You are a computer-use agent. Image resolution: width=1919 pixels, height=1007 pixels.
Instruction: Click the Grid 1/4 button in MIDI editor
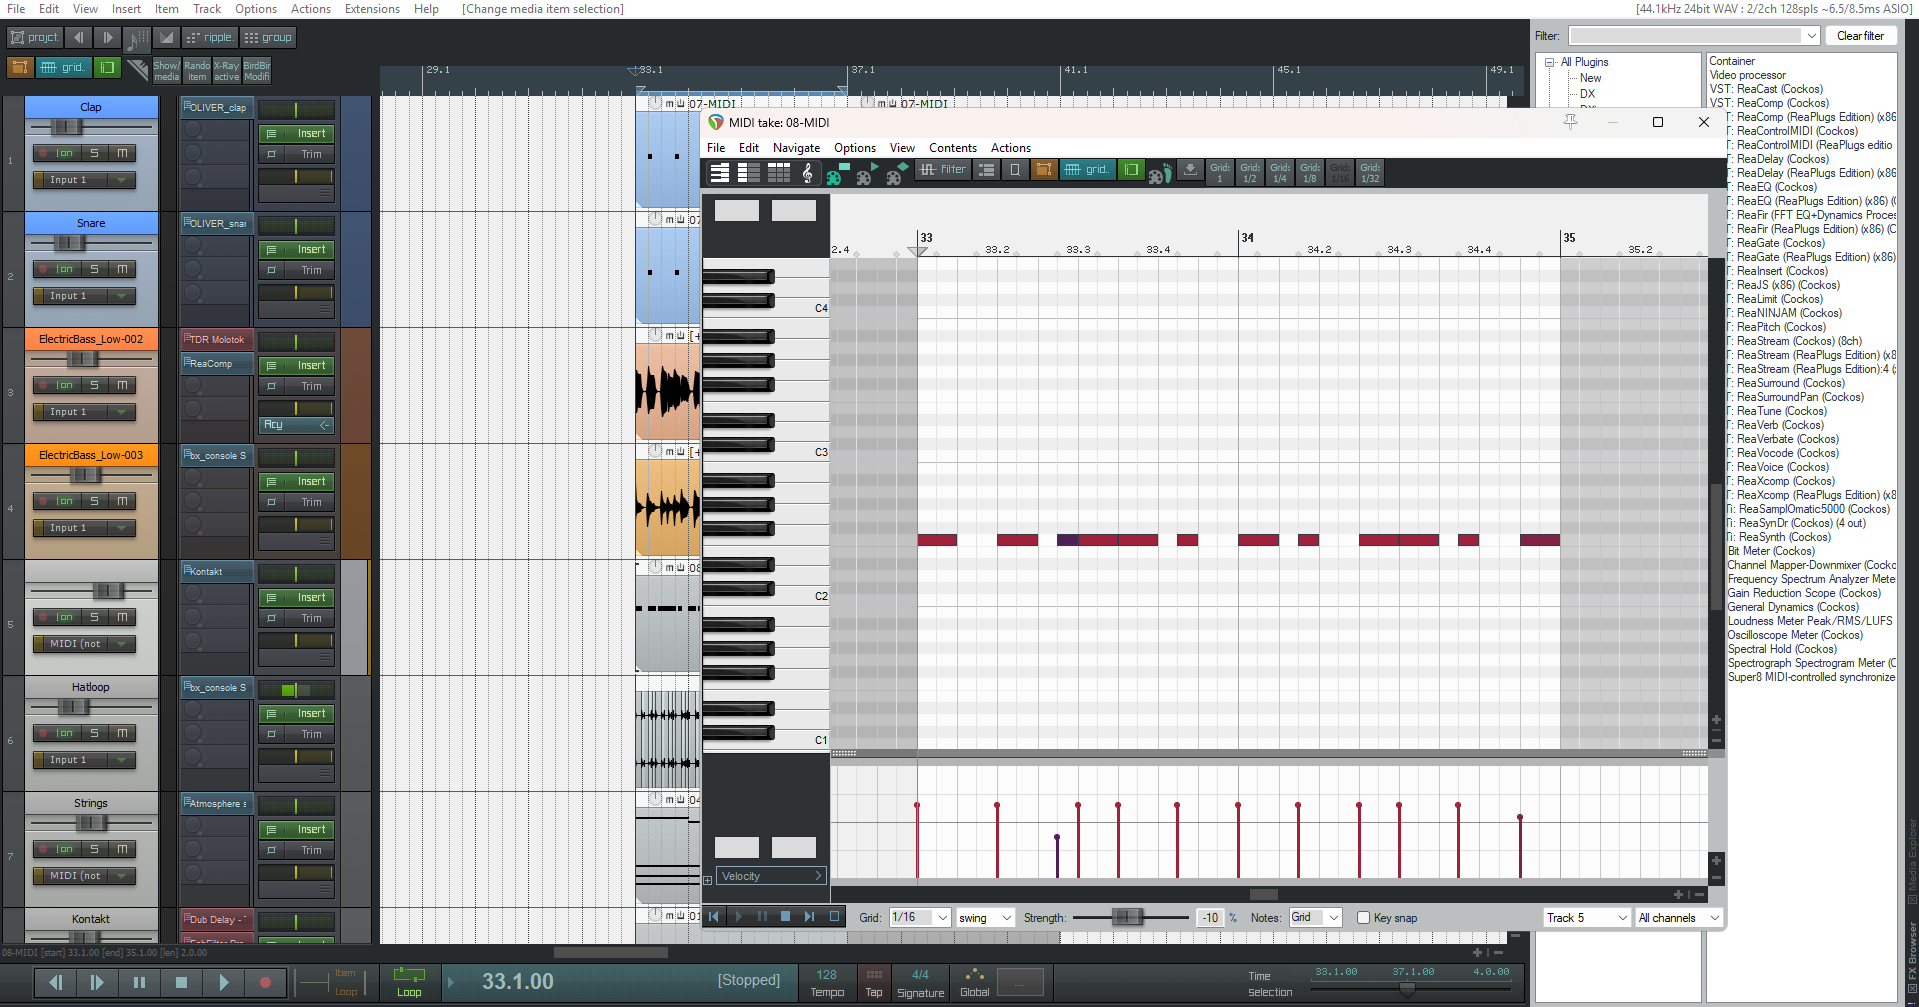(x=1280, y=172)
